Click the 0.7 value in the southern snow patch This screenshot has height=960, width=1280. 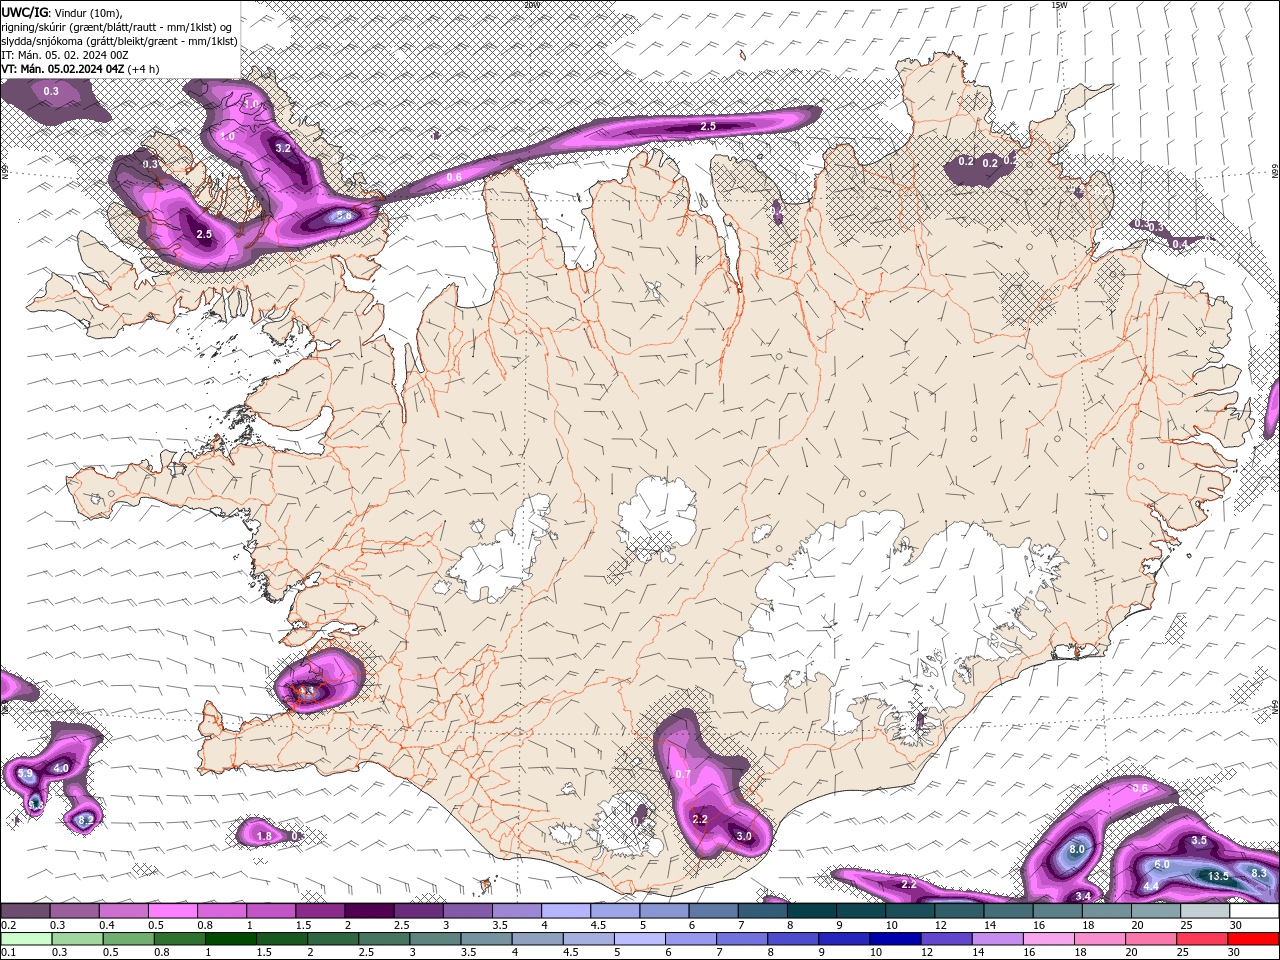click(683, 775)
